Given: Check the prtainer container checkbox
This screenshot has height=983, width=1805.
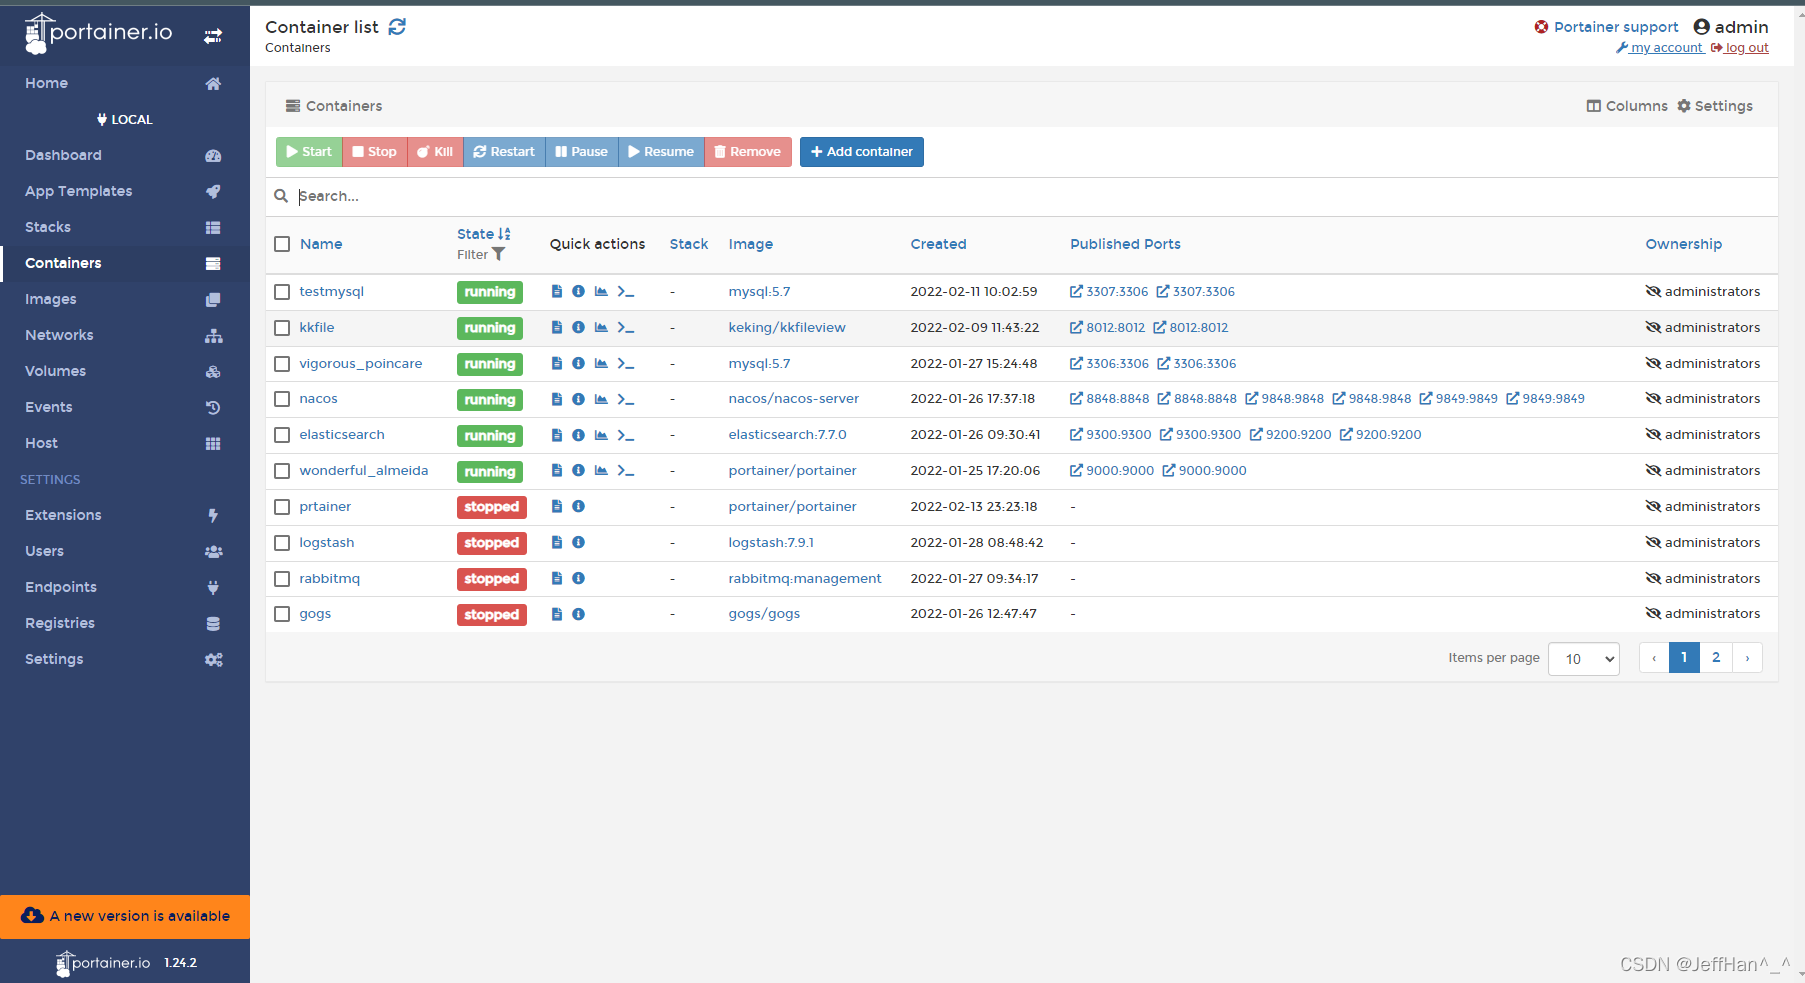Looking at the screenshot, I should click(x=282, y=507).
